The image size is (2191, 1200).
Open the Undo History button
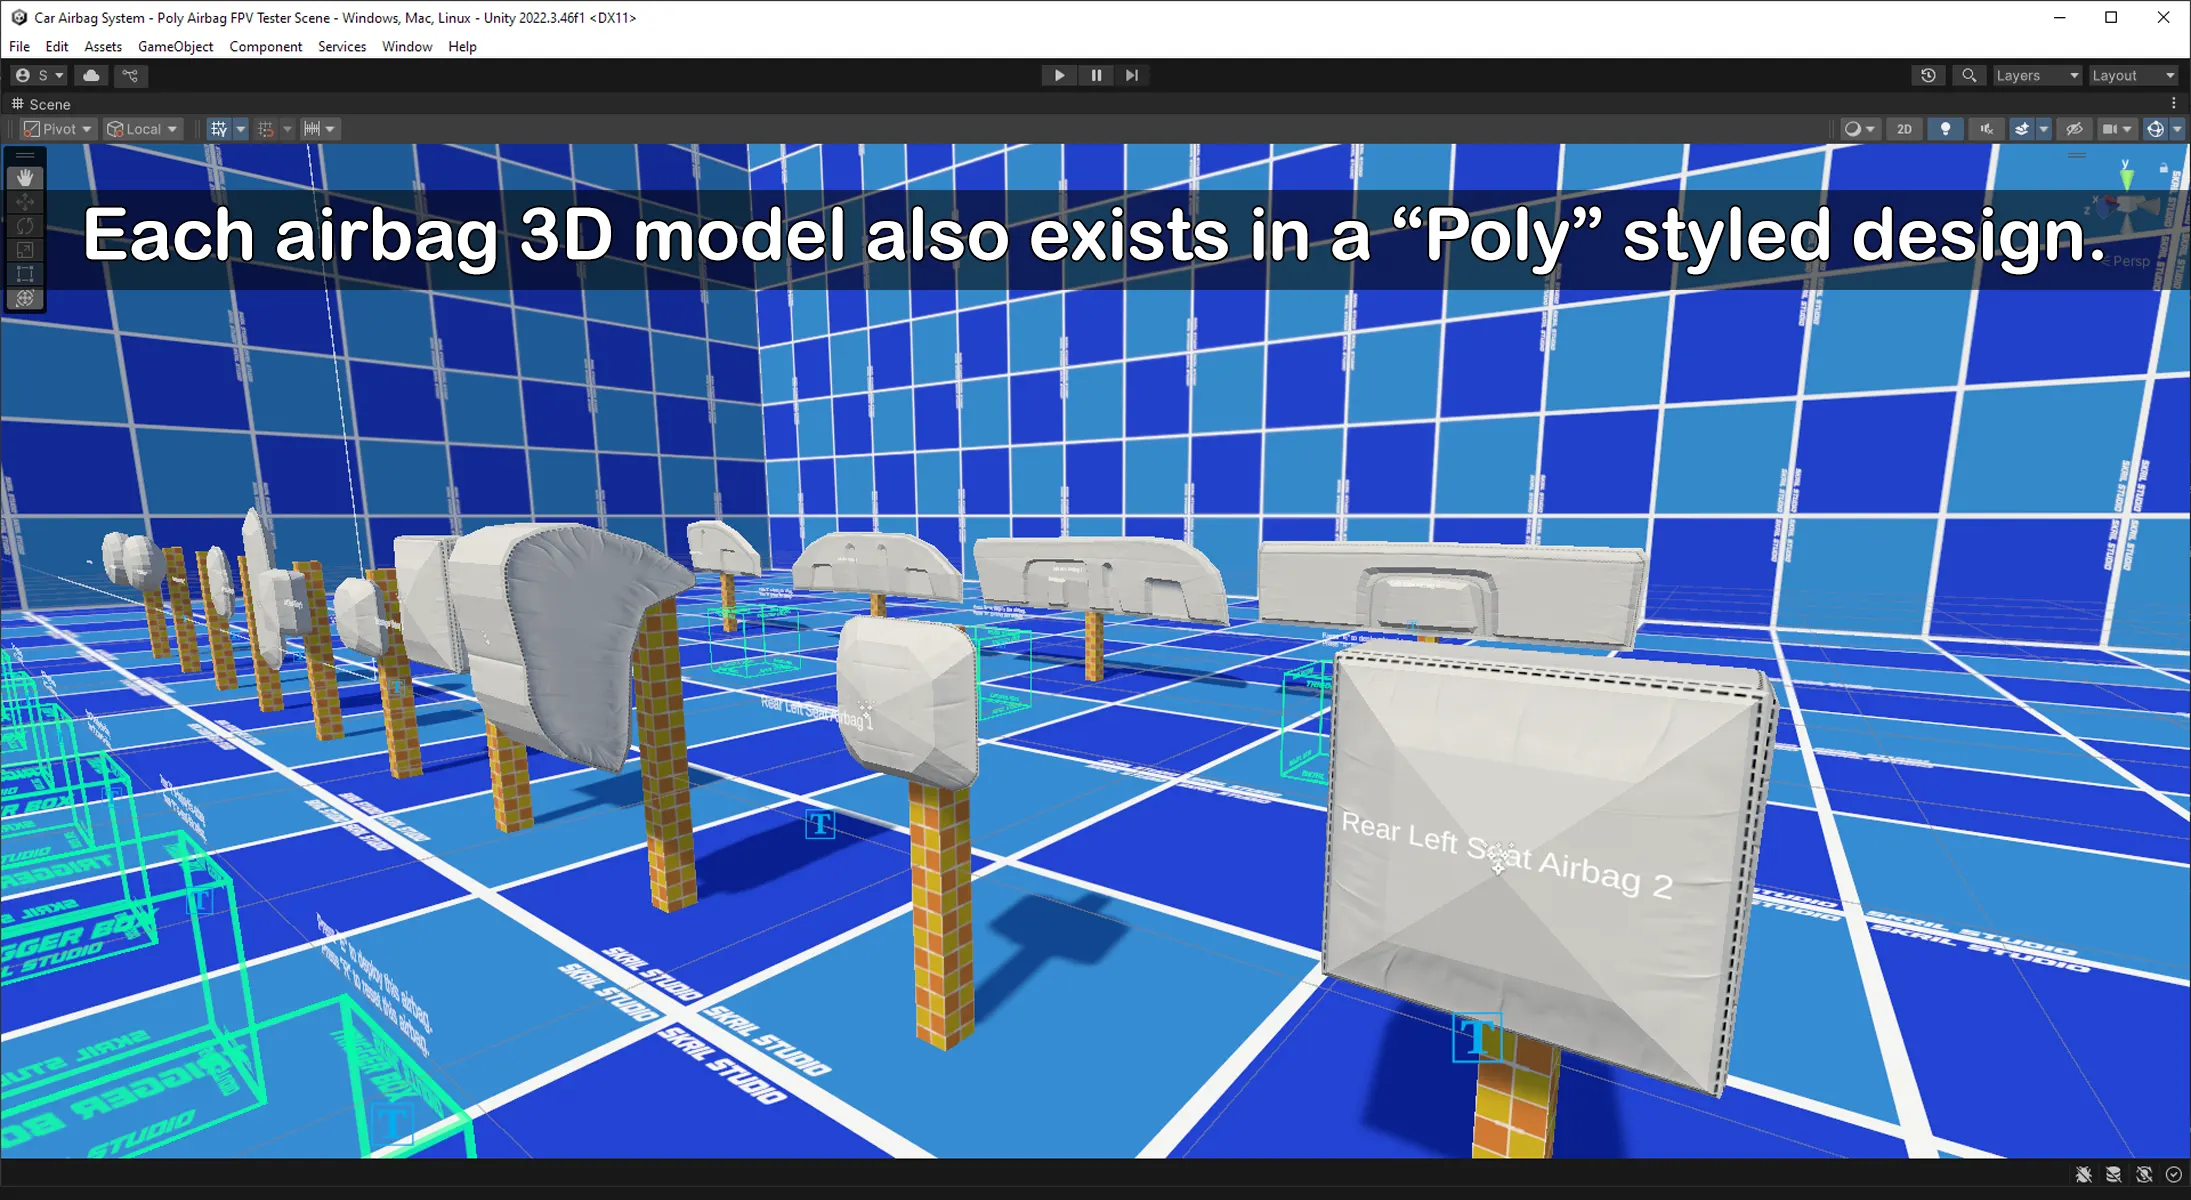click(x=1928, y=76)
